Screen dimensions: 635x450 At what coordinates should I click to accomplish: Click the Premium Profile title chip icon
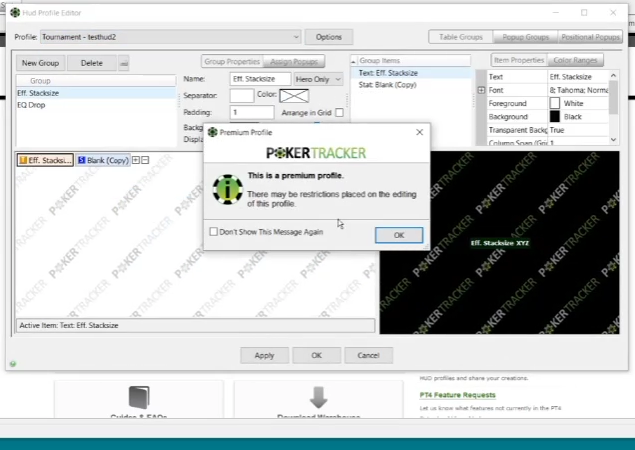(213, 132)
